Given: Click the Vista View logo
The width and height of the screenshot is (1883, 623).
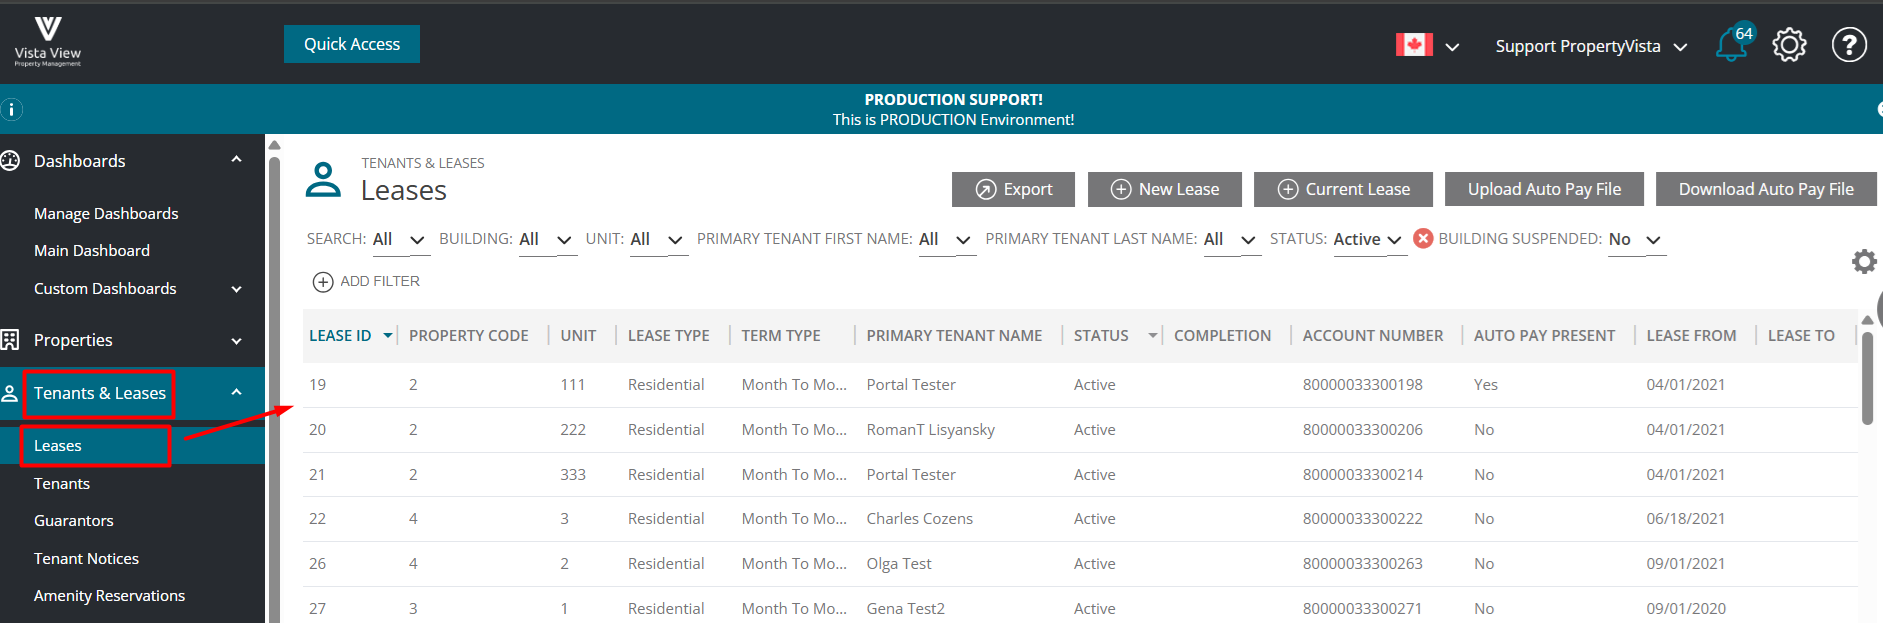Looking at the screenshot, I should (47, 42).
